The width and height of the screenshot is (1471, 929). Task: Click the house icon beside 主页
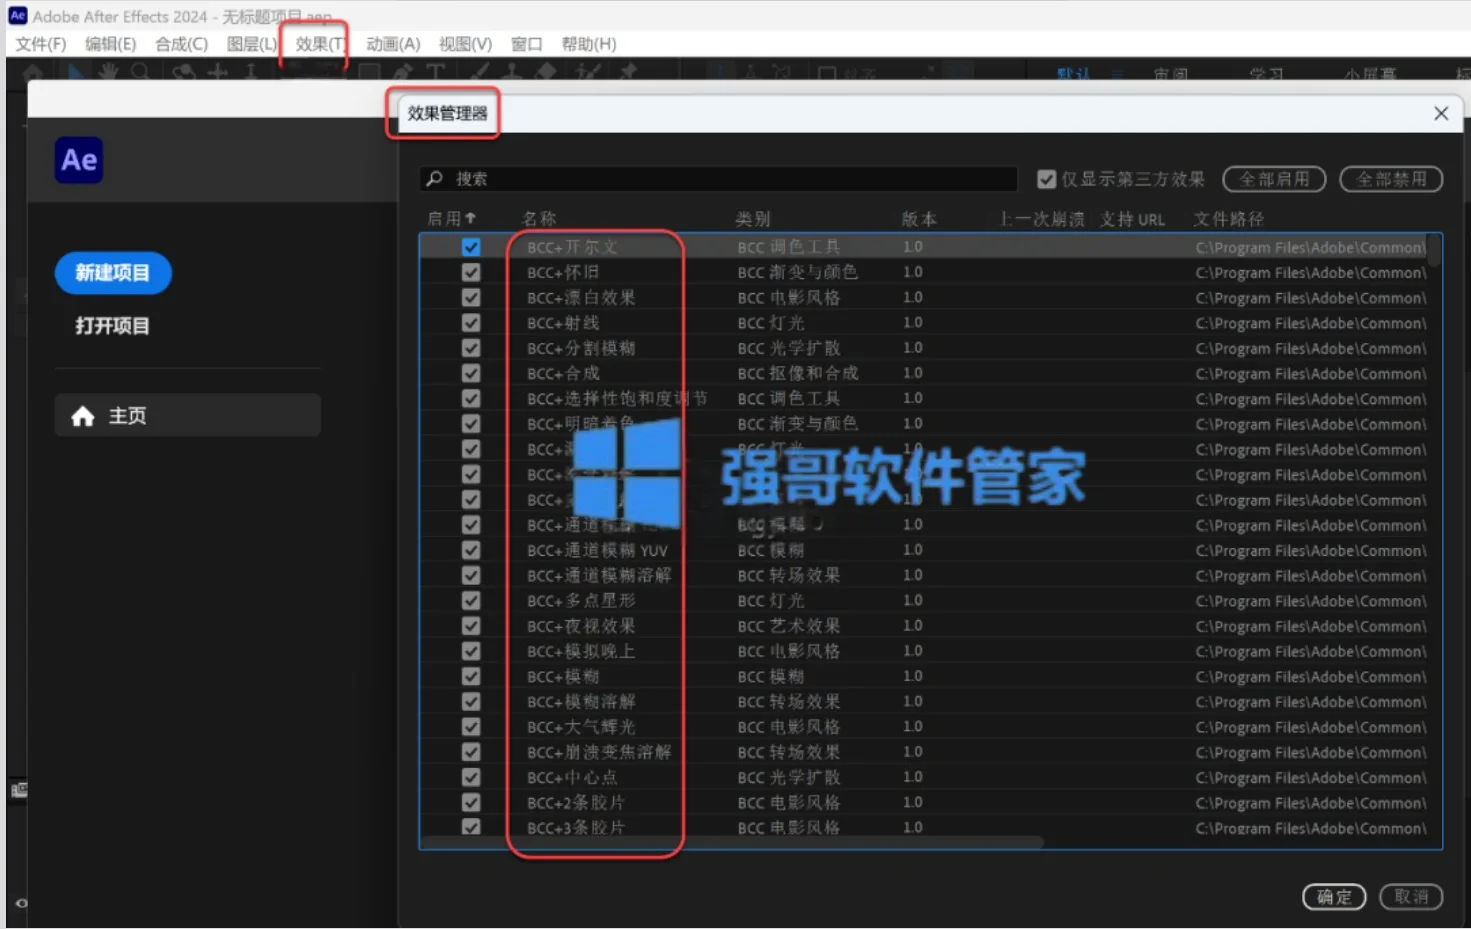point(83,416)
